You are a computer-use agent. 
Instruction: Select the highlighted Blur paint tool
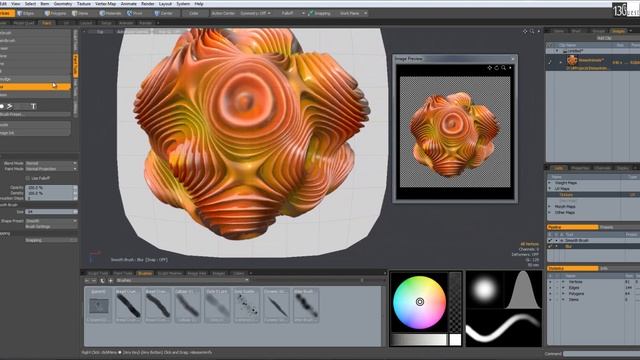pos(35,87)
